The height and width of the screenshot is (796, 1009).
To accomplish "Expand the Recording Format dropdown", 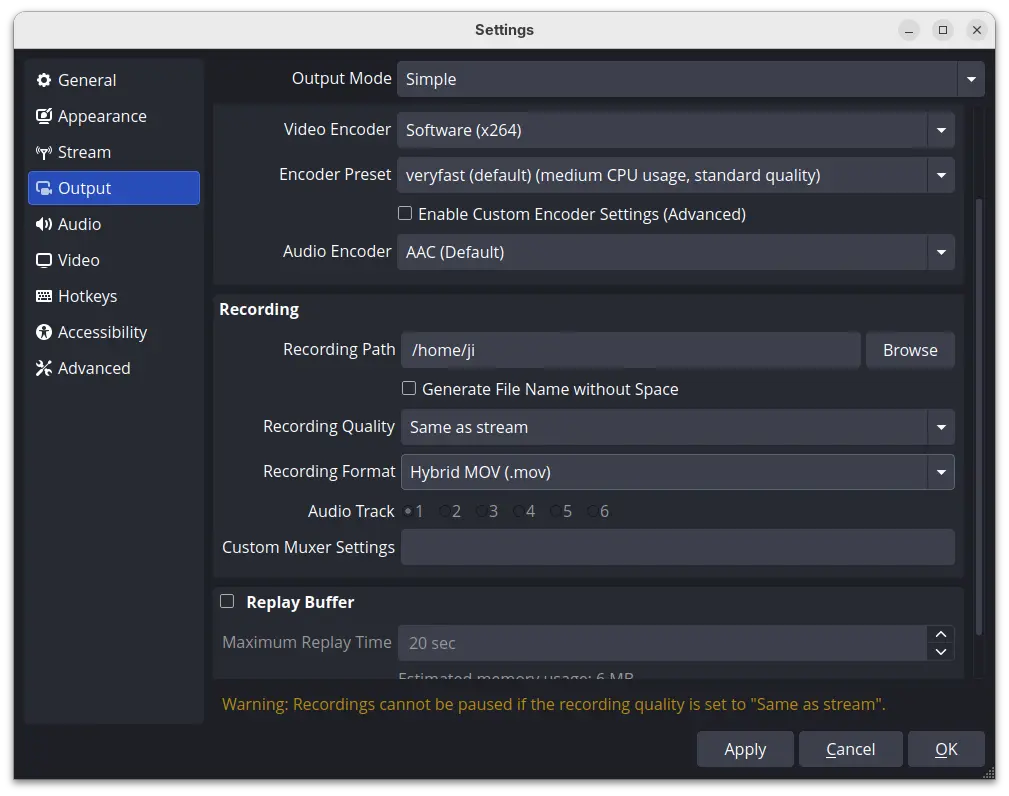I will (x=678, y=472).
